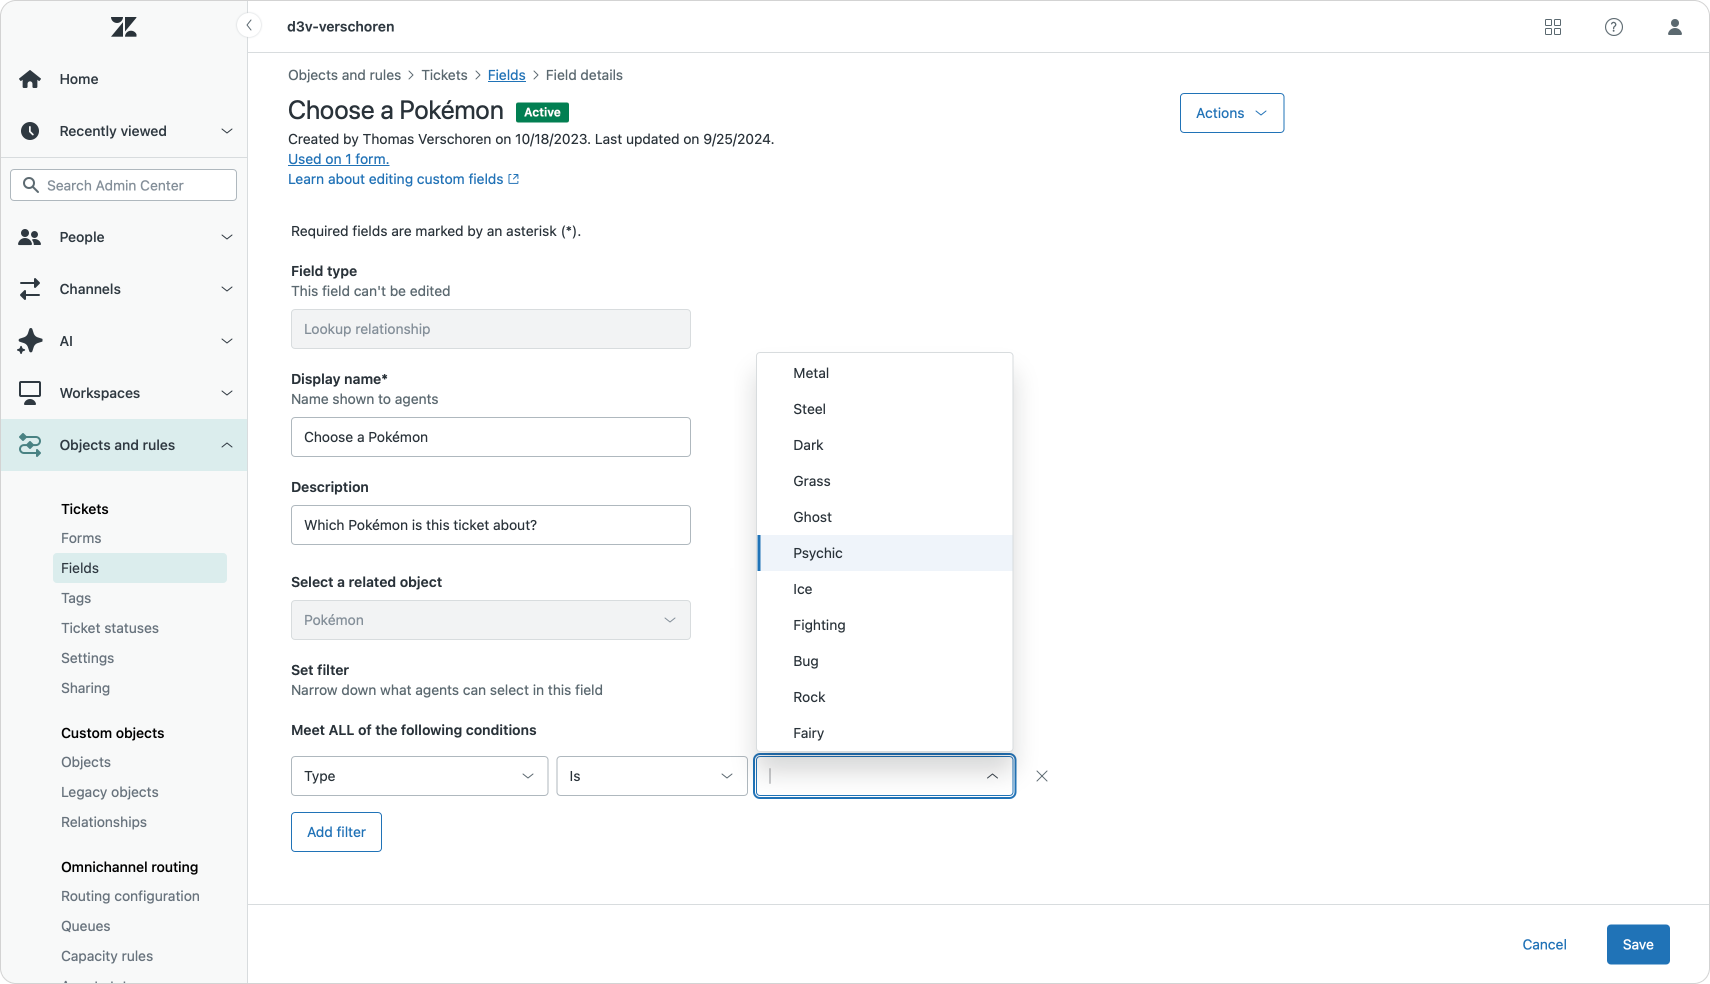Select Psychic from the type list
This screenshot has height=984, width=1710.
tap(885, 553)
